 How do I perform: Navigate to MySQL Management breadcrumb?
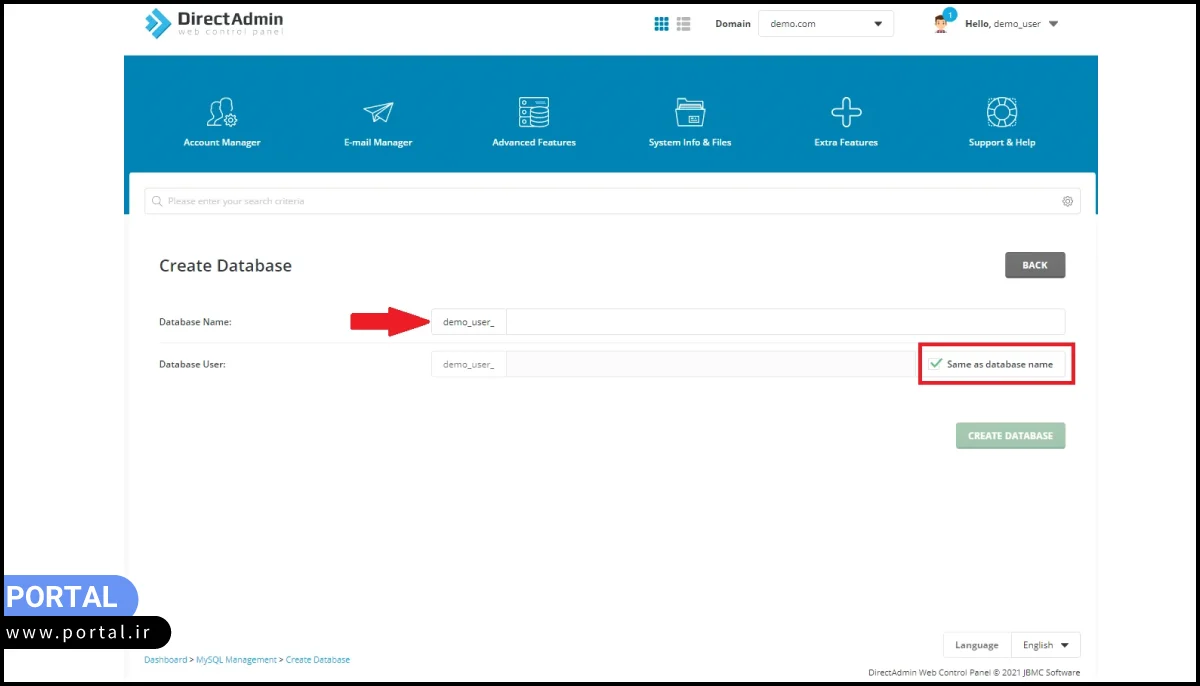[236, 660]
